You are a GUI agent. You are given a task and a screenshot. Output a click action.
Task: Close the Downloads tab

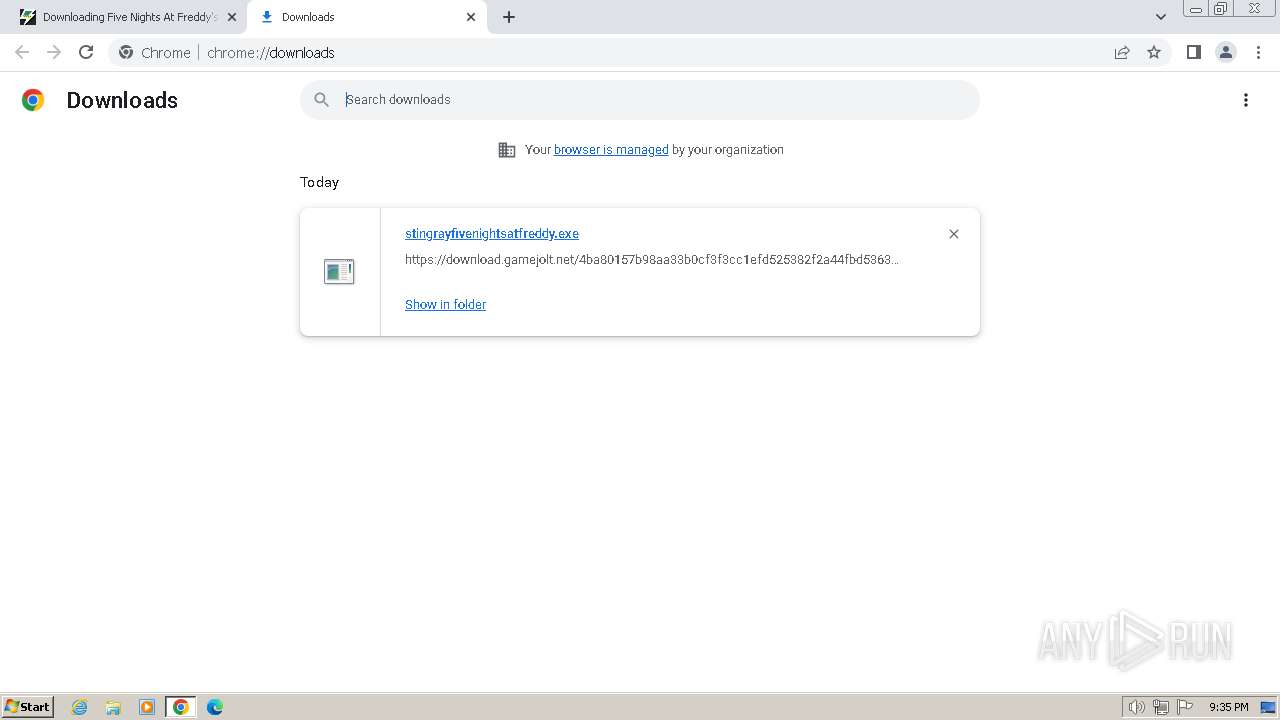tap(471, 17)
